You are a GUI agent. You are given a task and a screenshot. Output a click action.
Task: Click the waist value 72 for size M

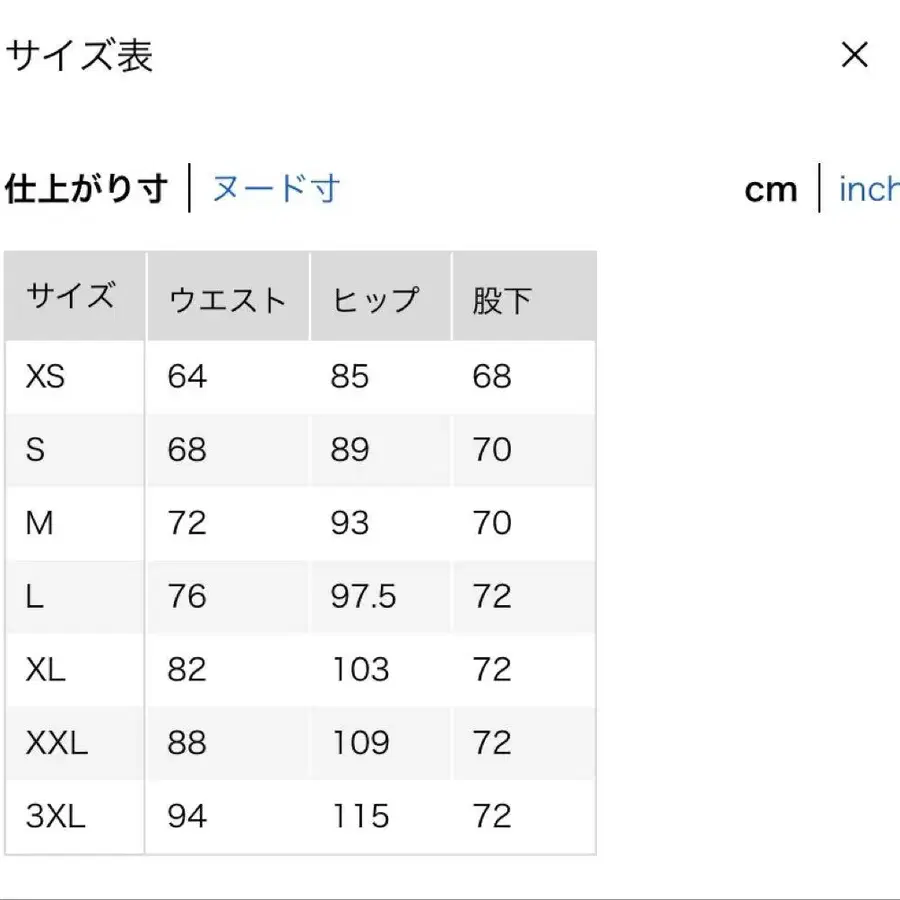click(186, 523)
